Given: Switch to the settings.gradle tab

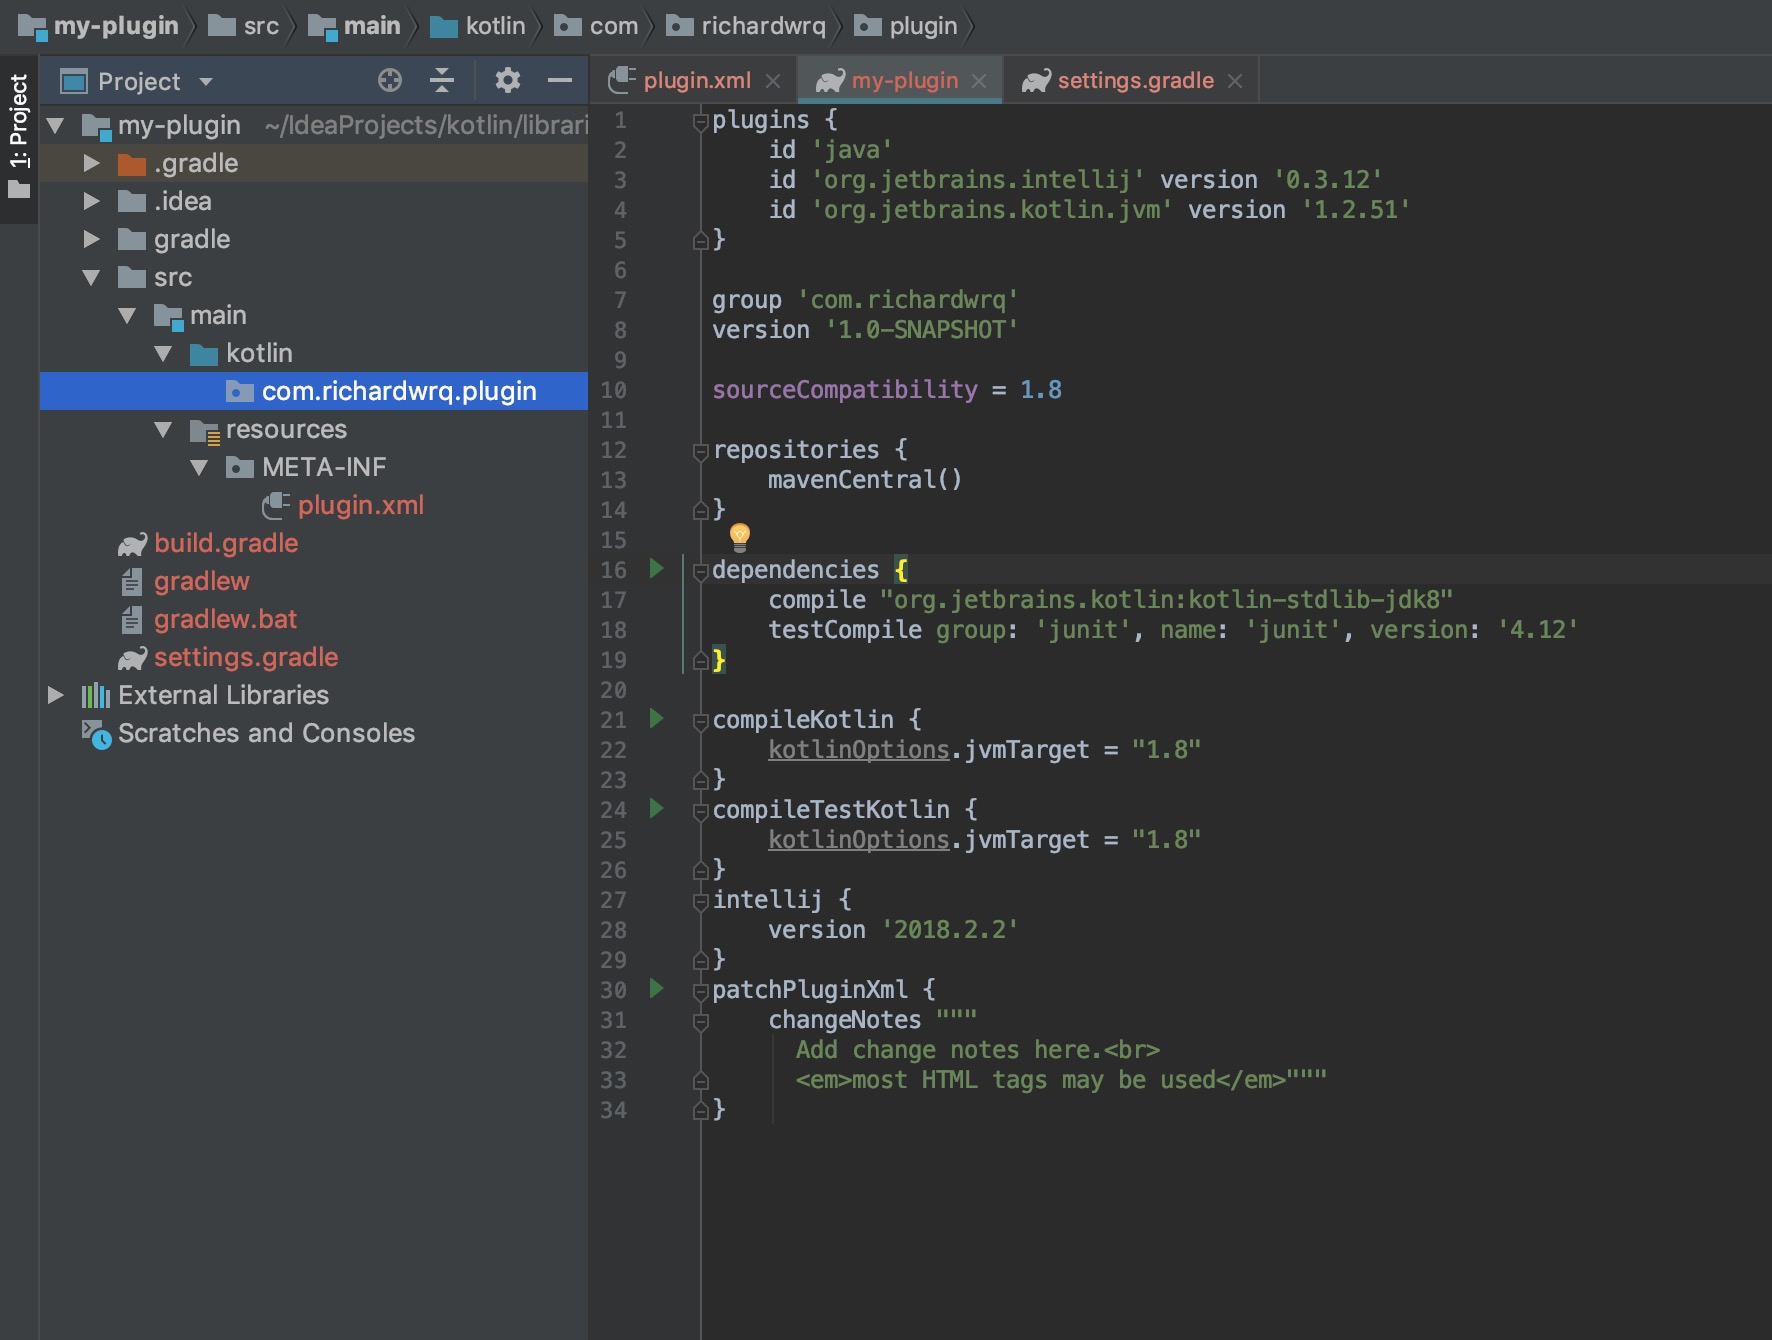Looking at the screenshot, I should tap(1135, 80).
